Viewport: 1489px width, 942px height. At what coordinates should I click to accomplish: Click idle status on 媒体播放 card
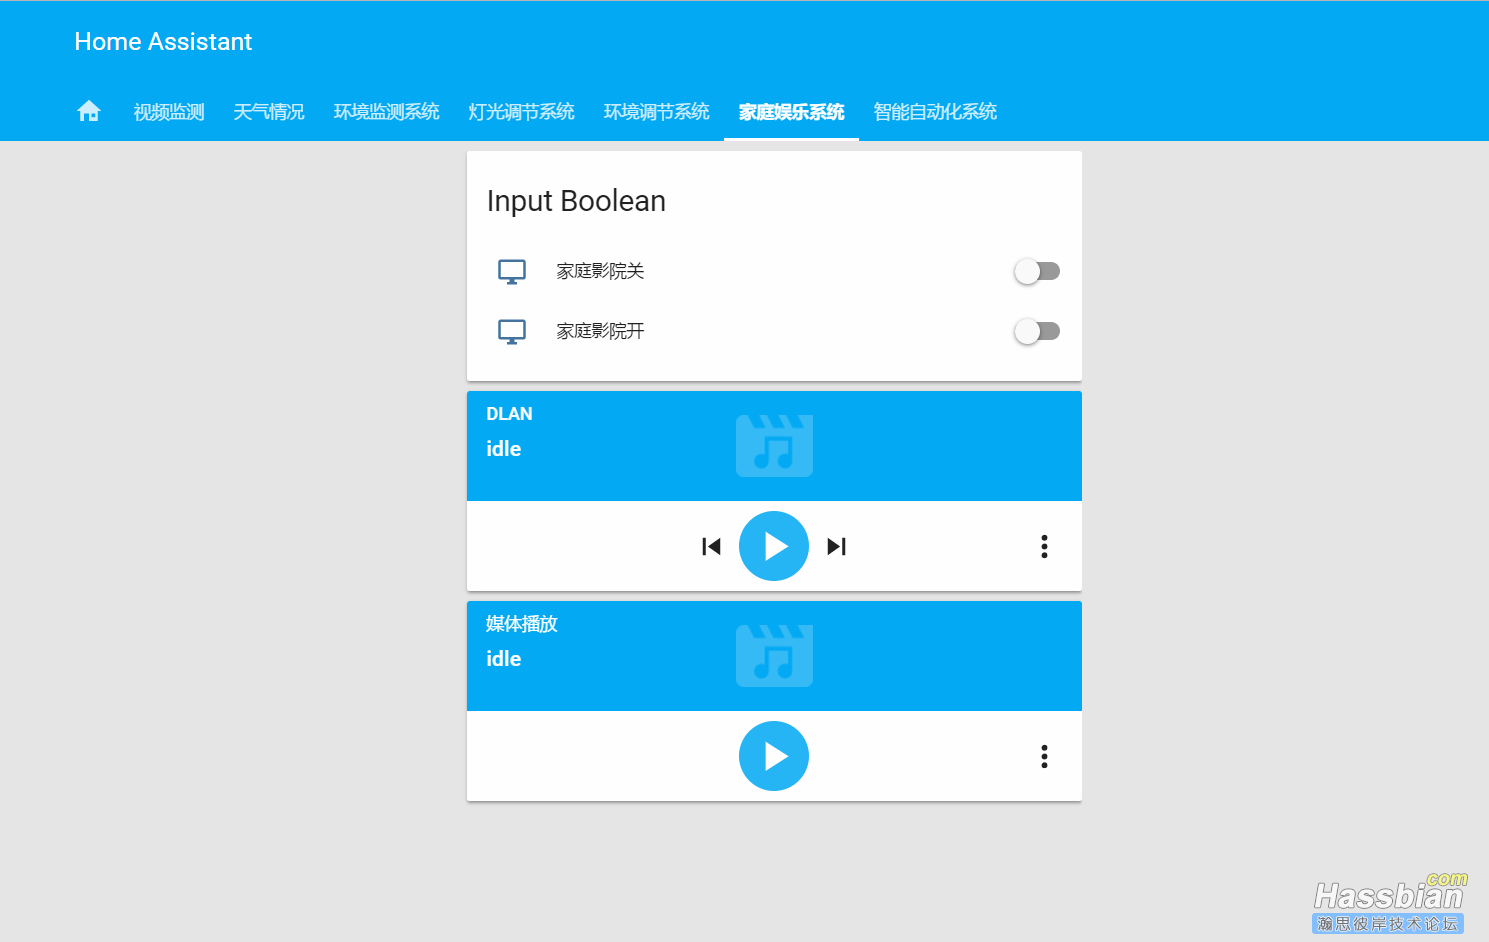[x=504, y=659]
